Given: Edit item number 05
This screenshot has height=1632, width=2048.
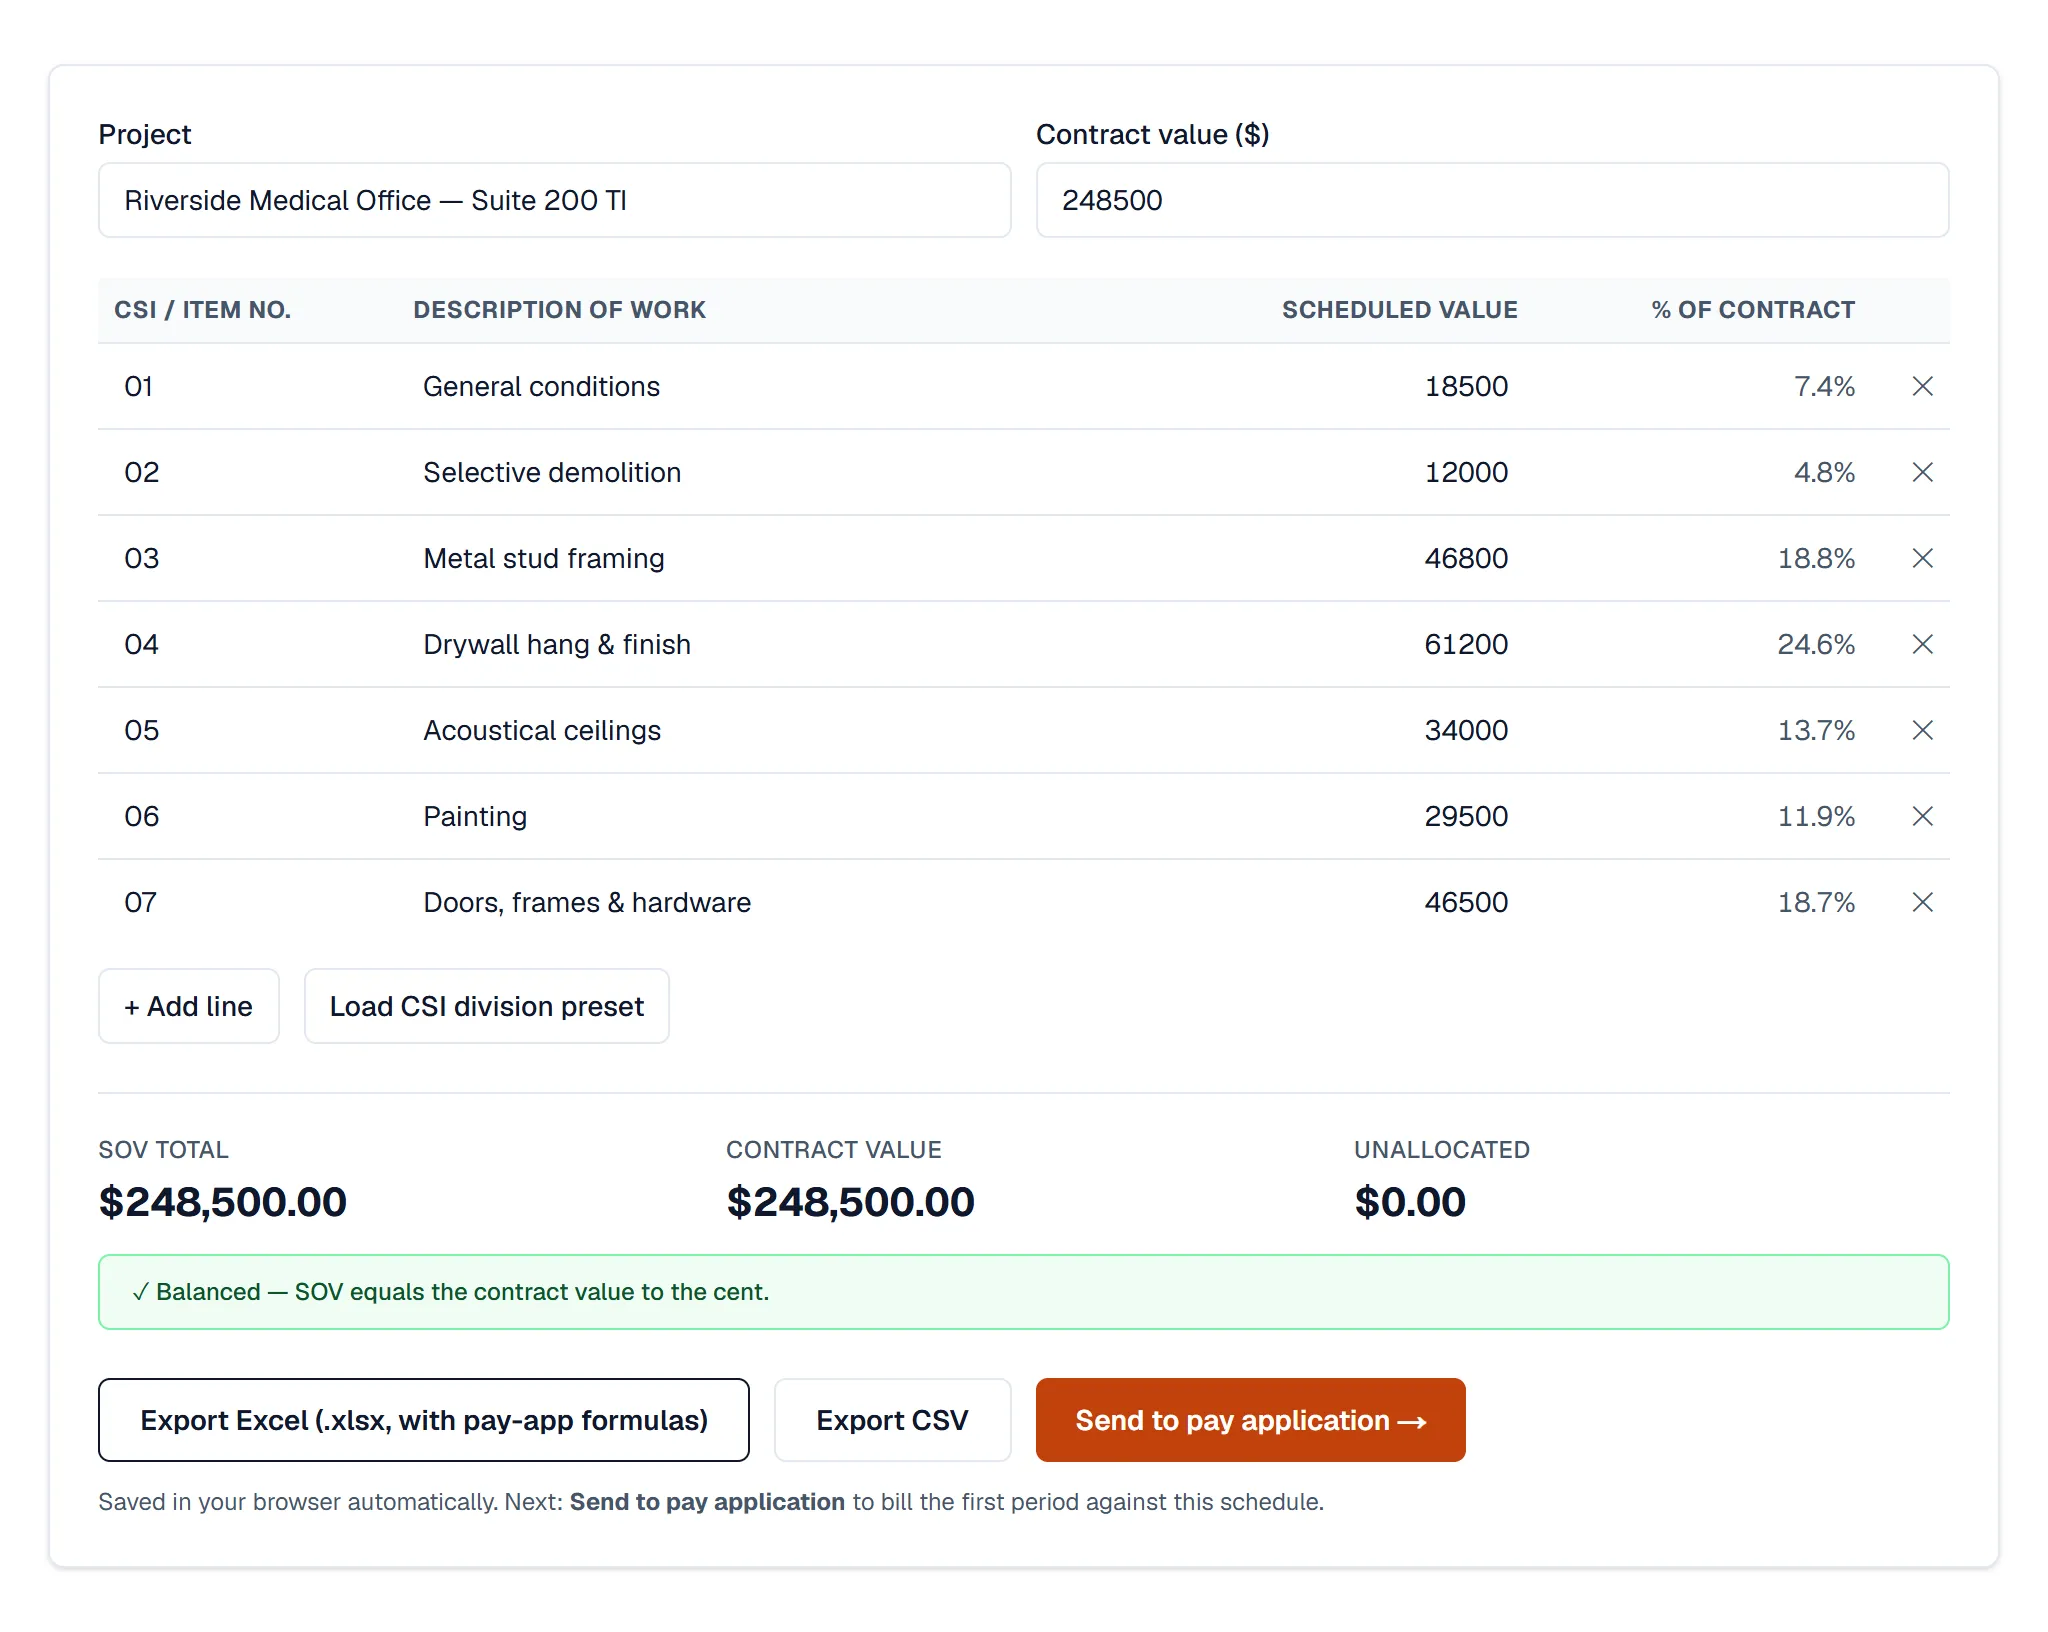Looking at the screenshot, I should point(250,730).
